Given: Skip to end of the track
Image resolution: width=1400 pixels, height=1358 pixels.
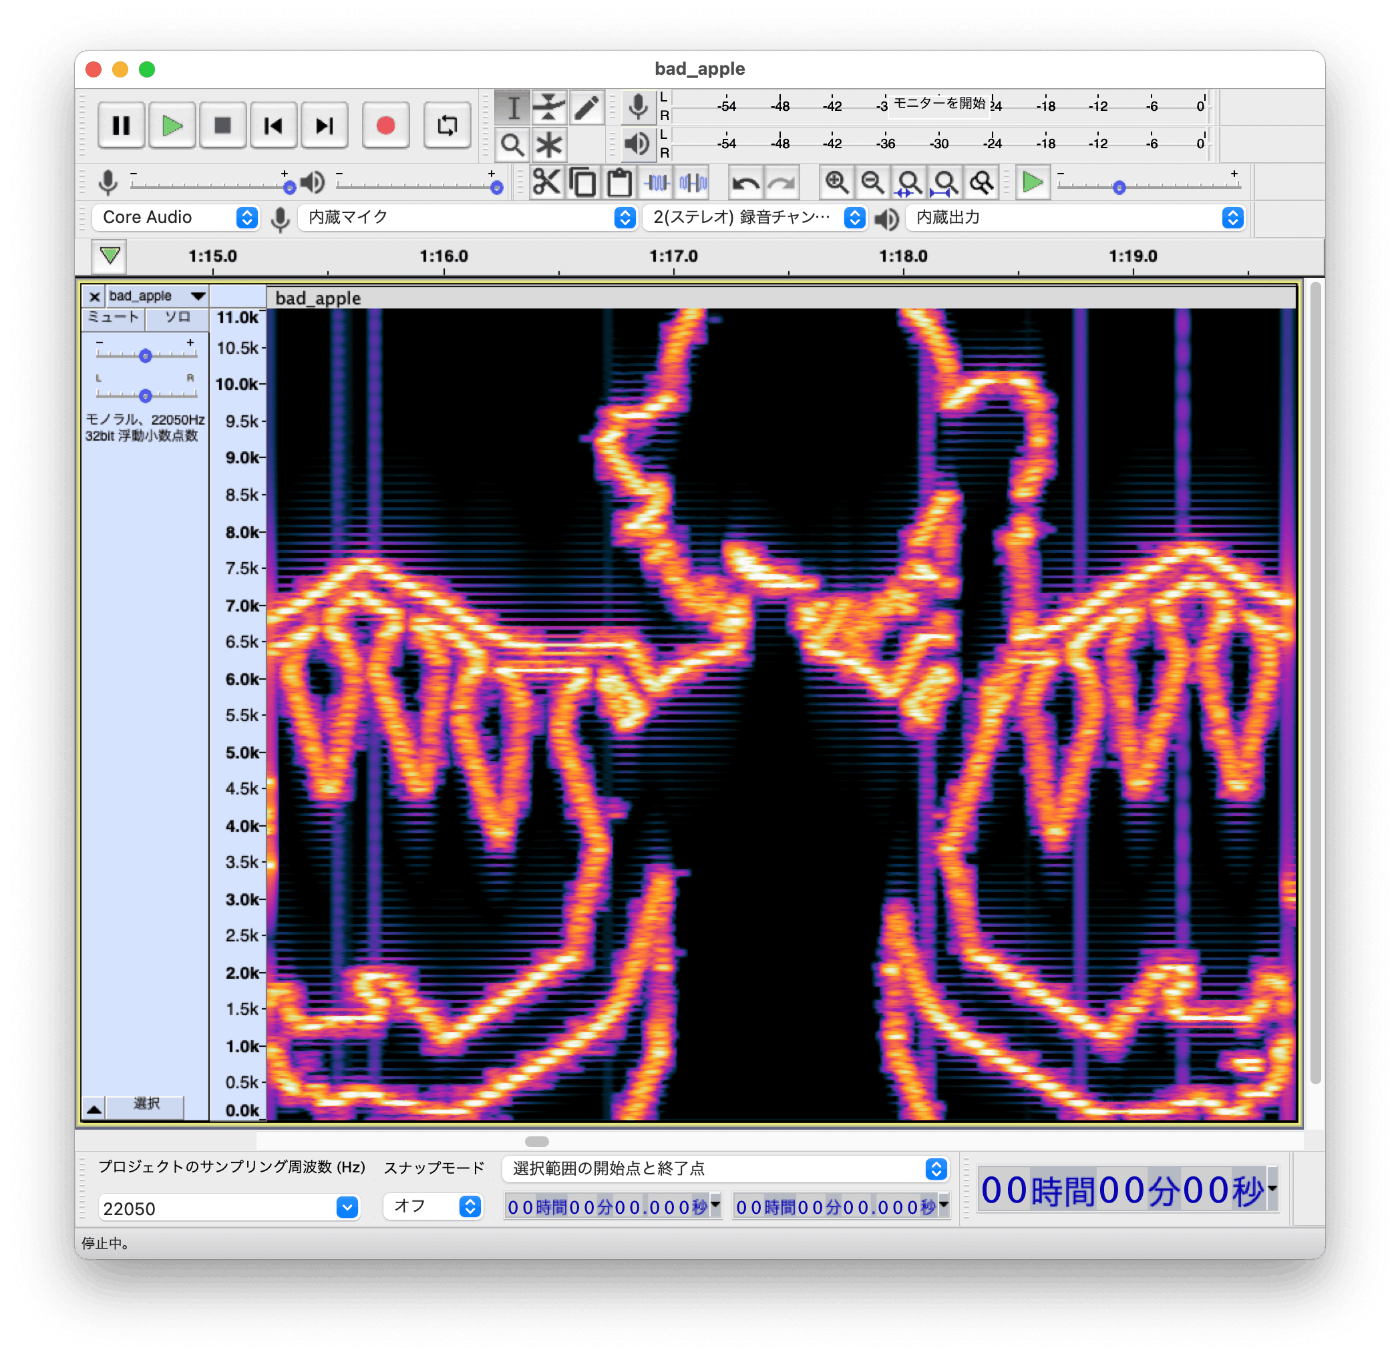Looking at the screenshot, I should (x=324, y=126).
